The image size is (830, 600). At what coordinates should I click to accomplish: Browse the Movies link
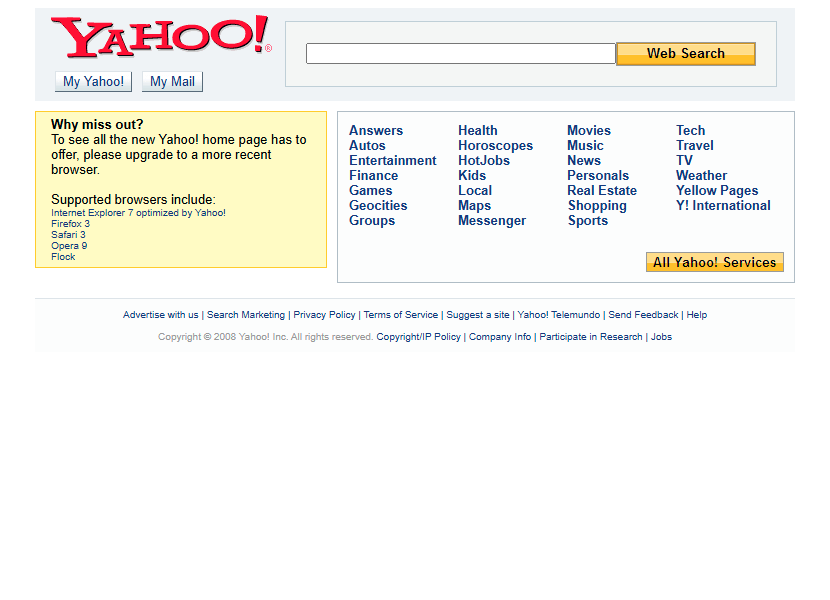(589, 130)
